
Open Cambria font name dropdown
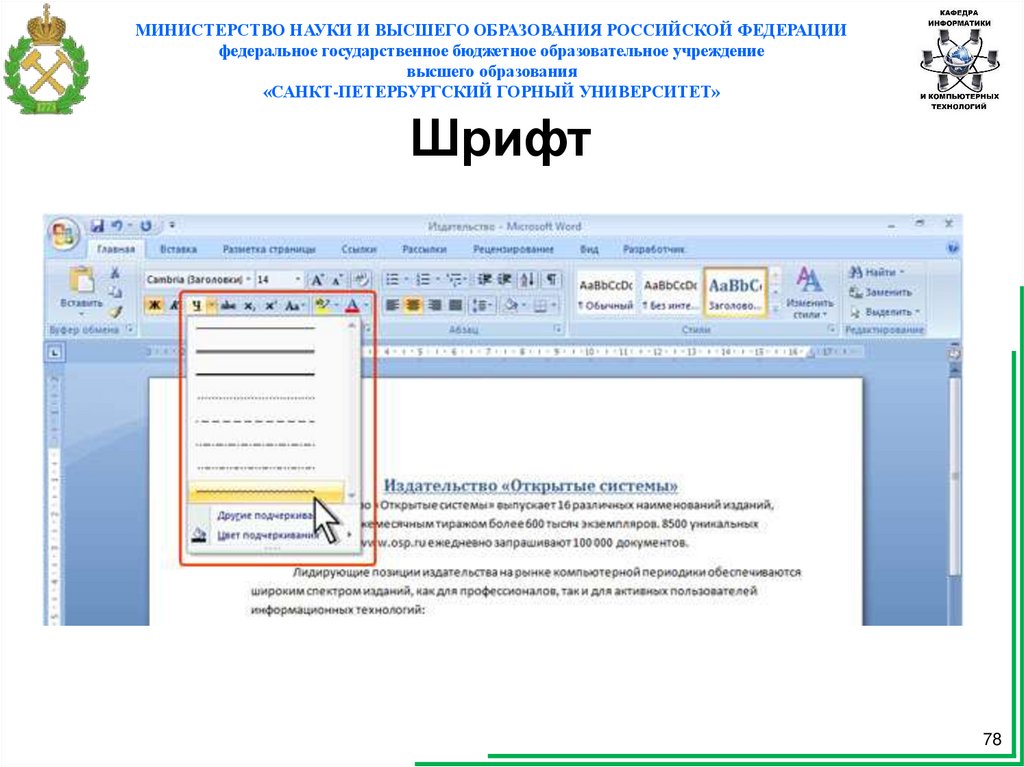pyautogui.click(x=248, y=280)
